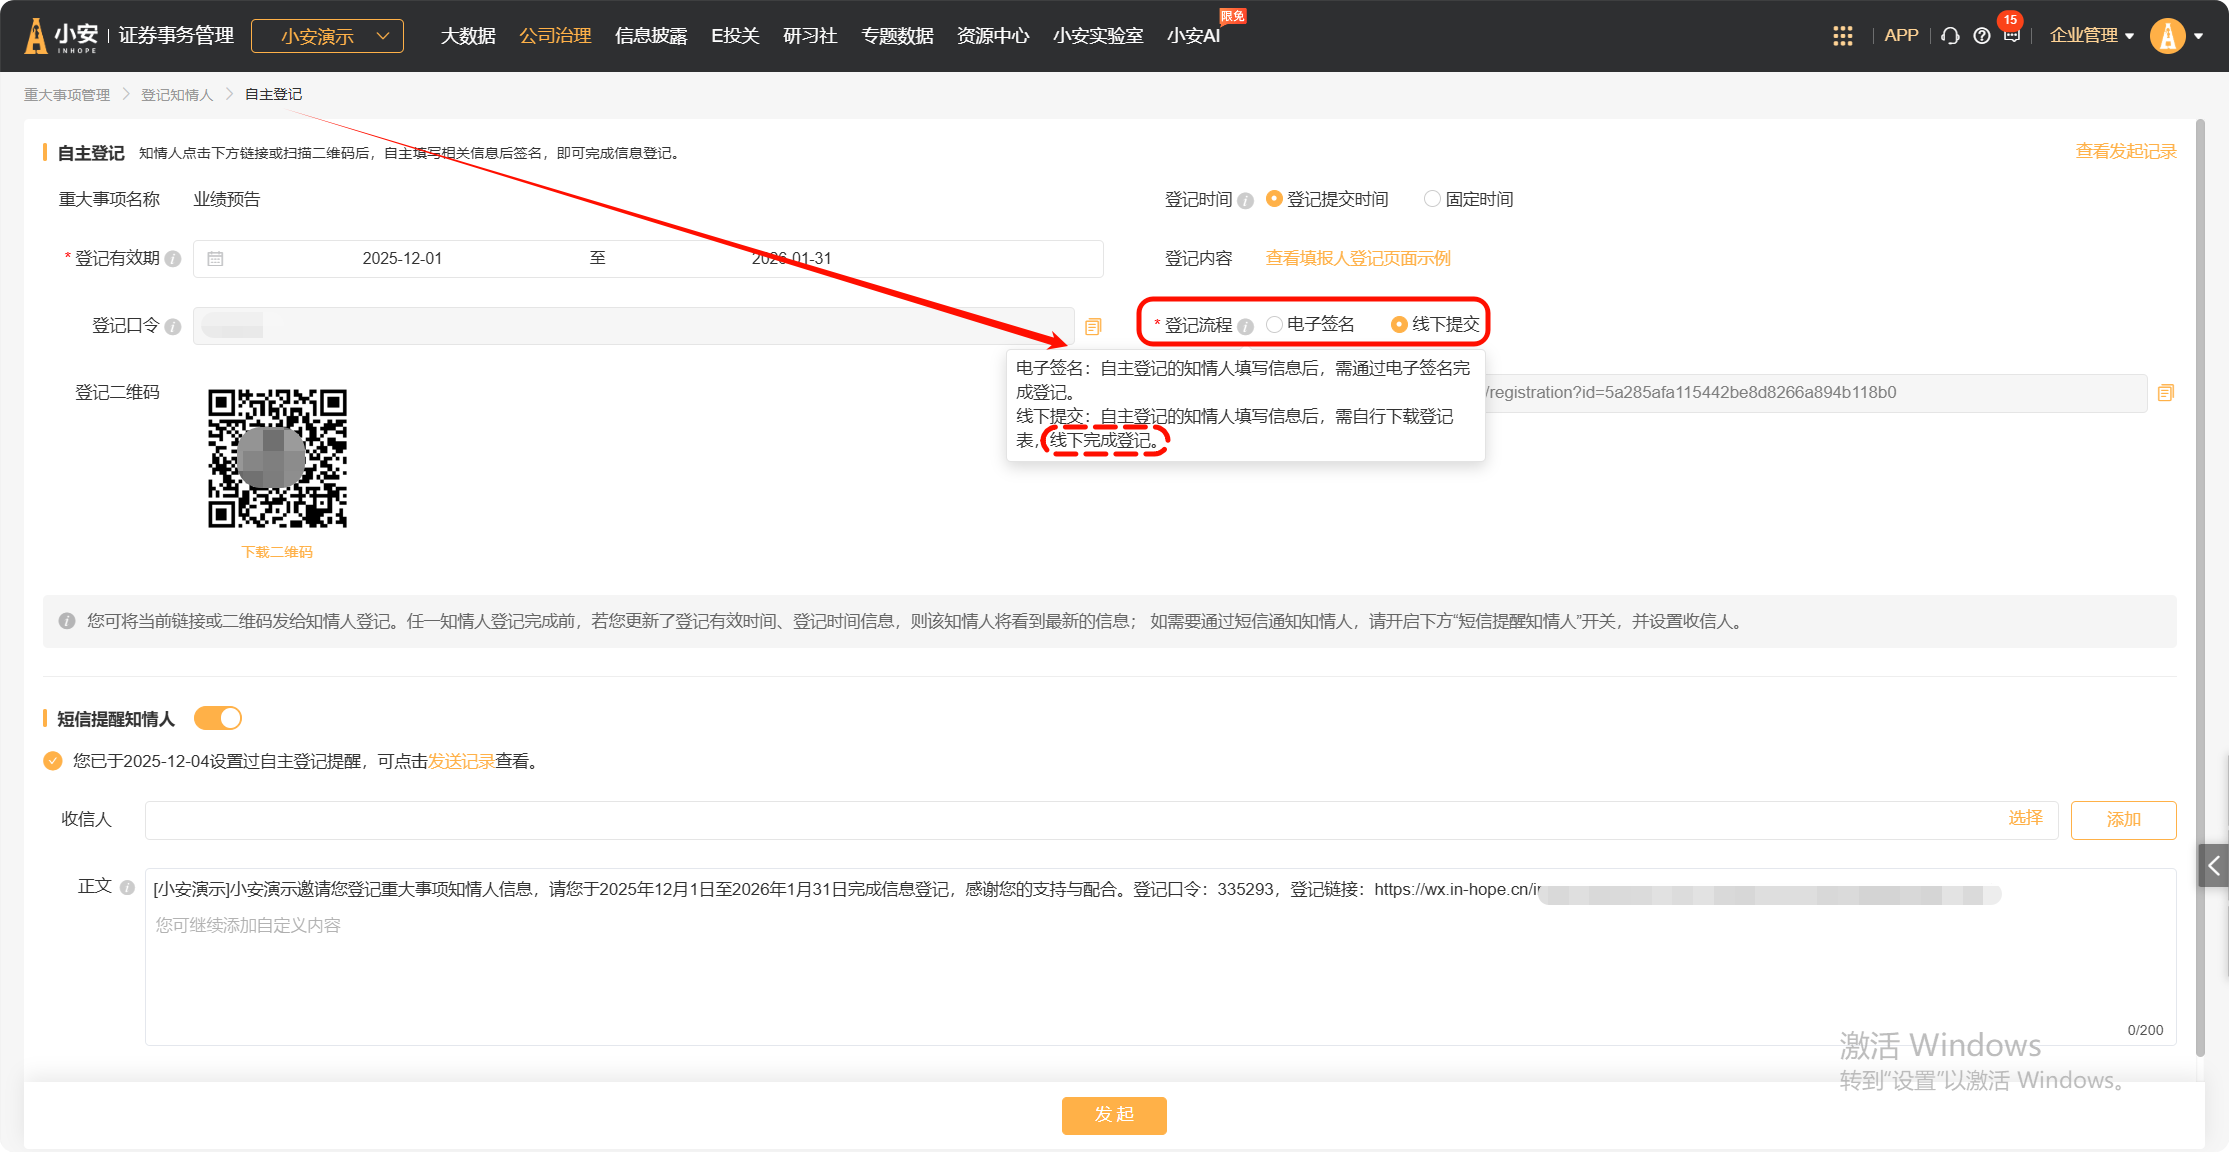Viewport: 2229px width, 1152px height.
Task: Select the 固定时间 radio option
Action: pyautogui.click(x=1432, y=199)
